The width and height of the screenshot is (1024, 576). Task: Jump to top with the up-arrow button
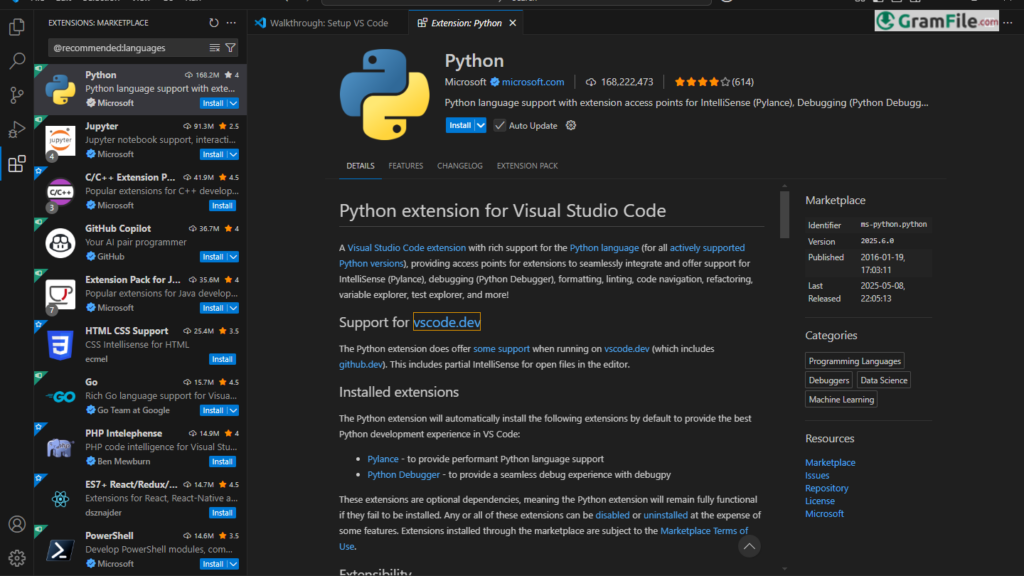(749, 546)
